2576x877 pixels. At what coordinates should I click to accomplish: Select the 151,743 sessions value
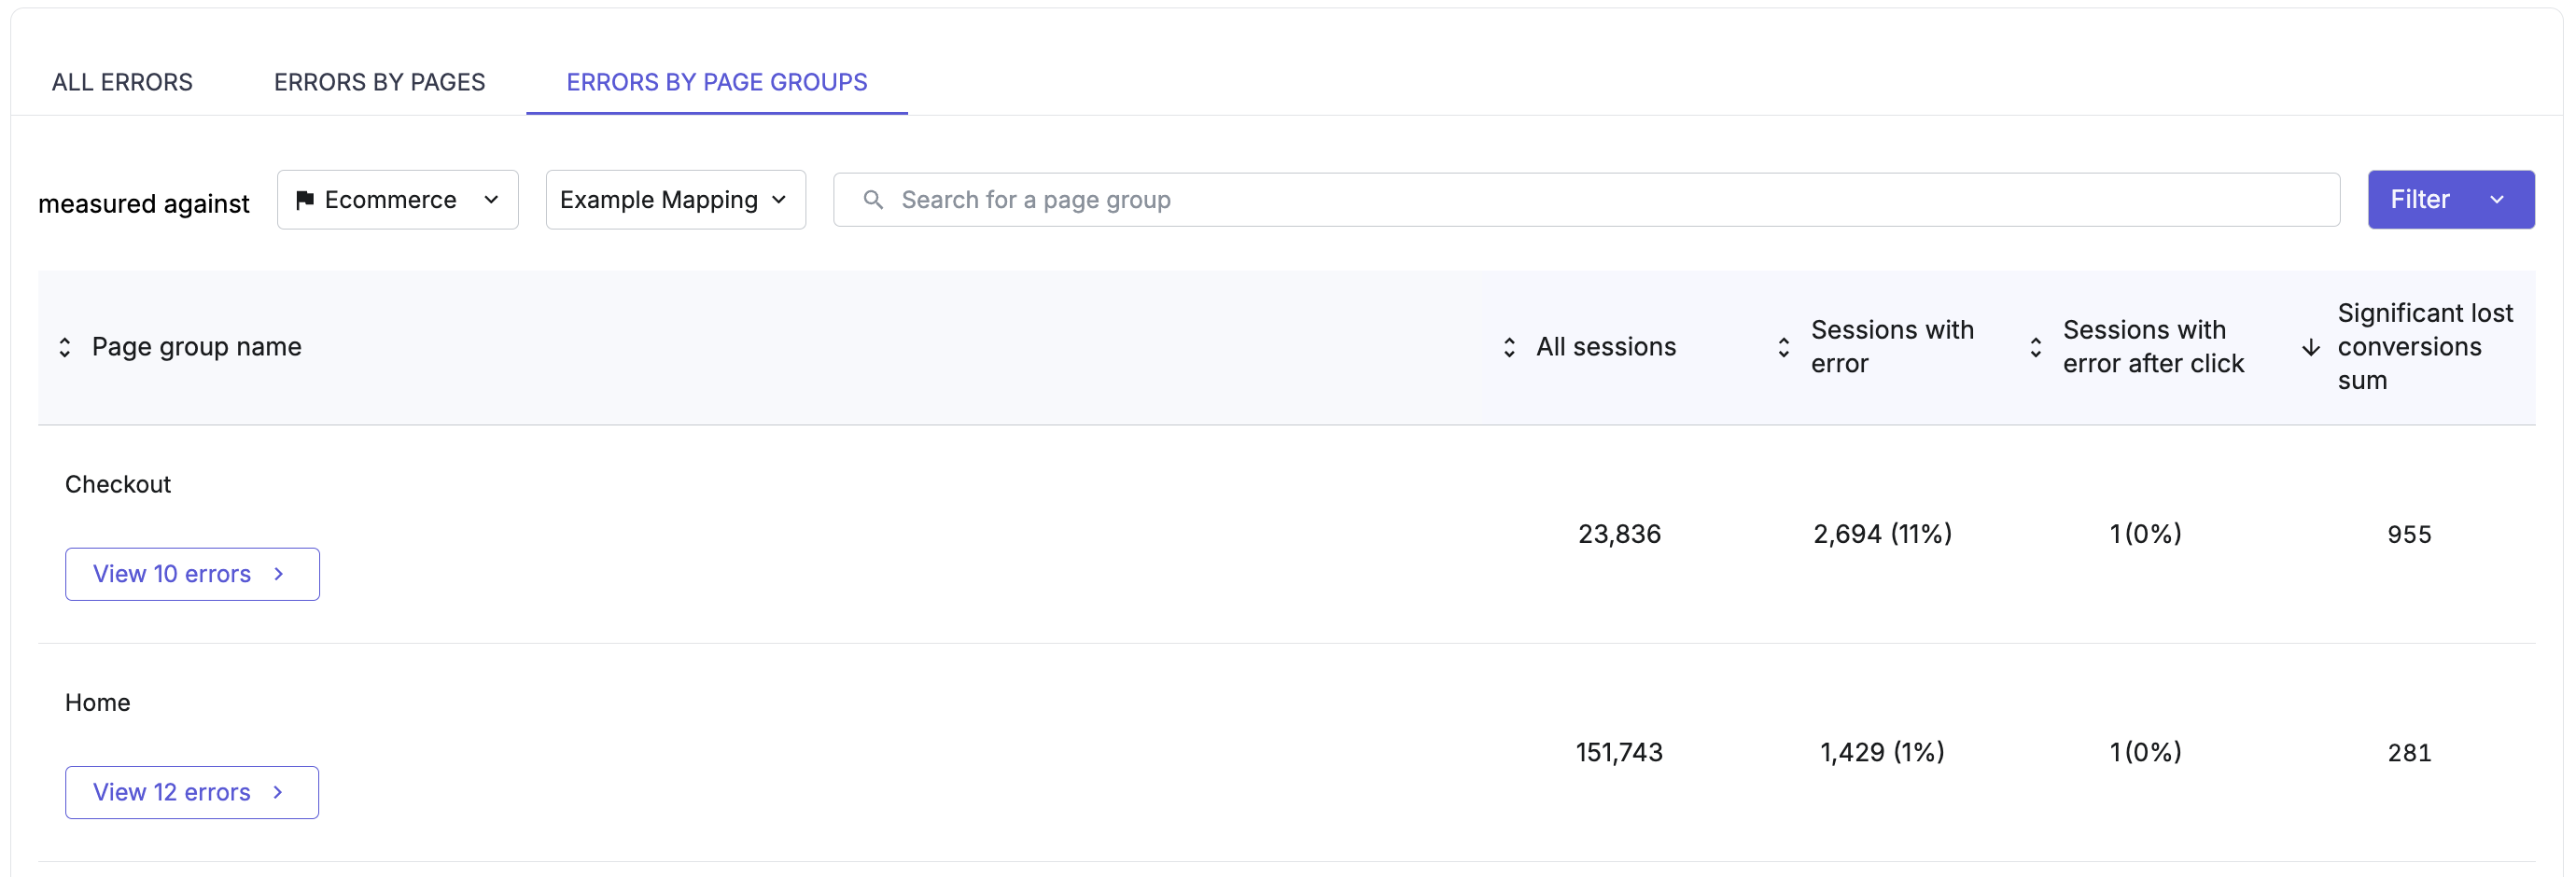(x=1619, y=752)
